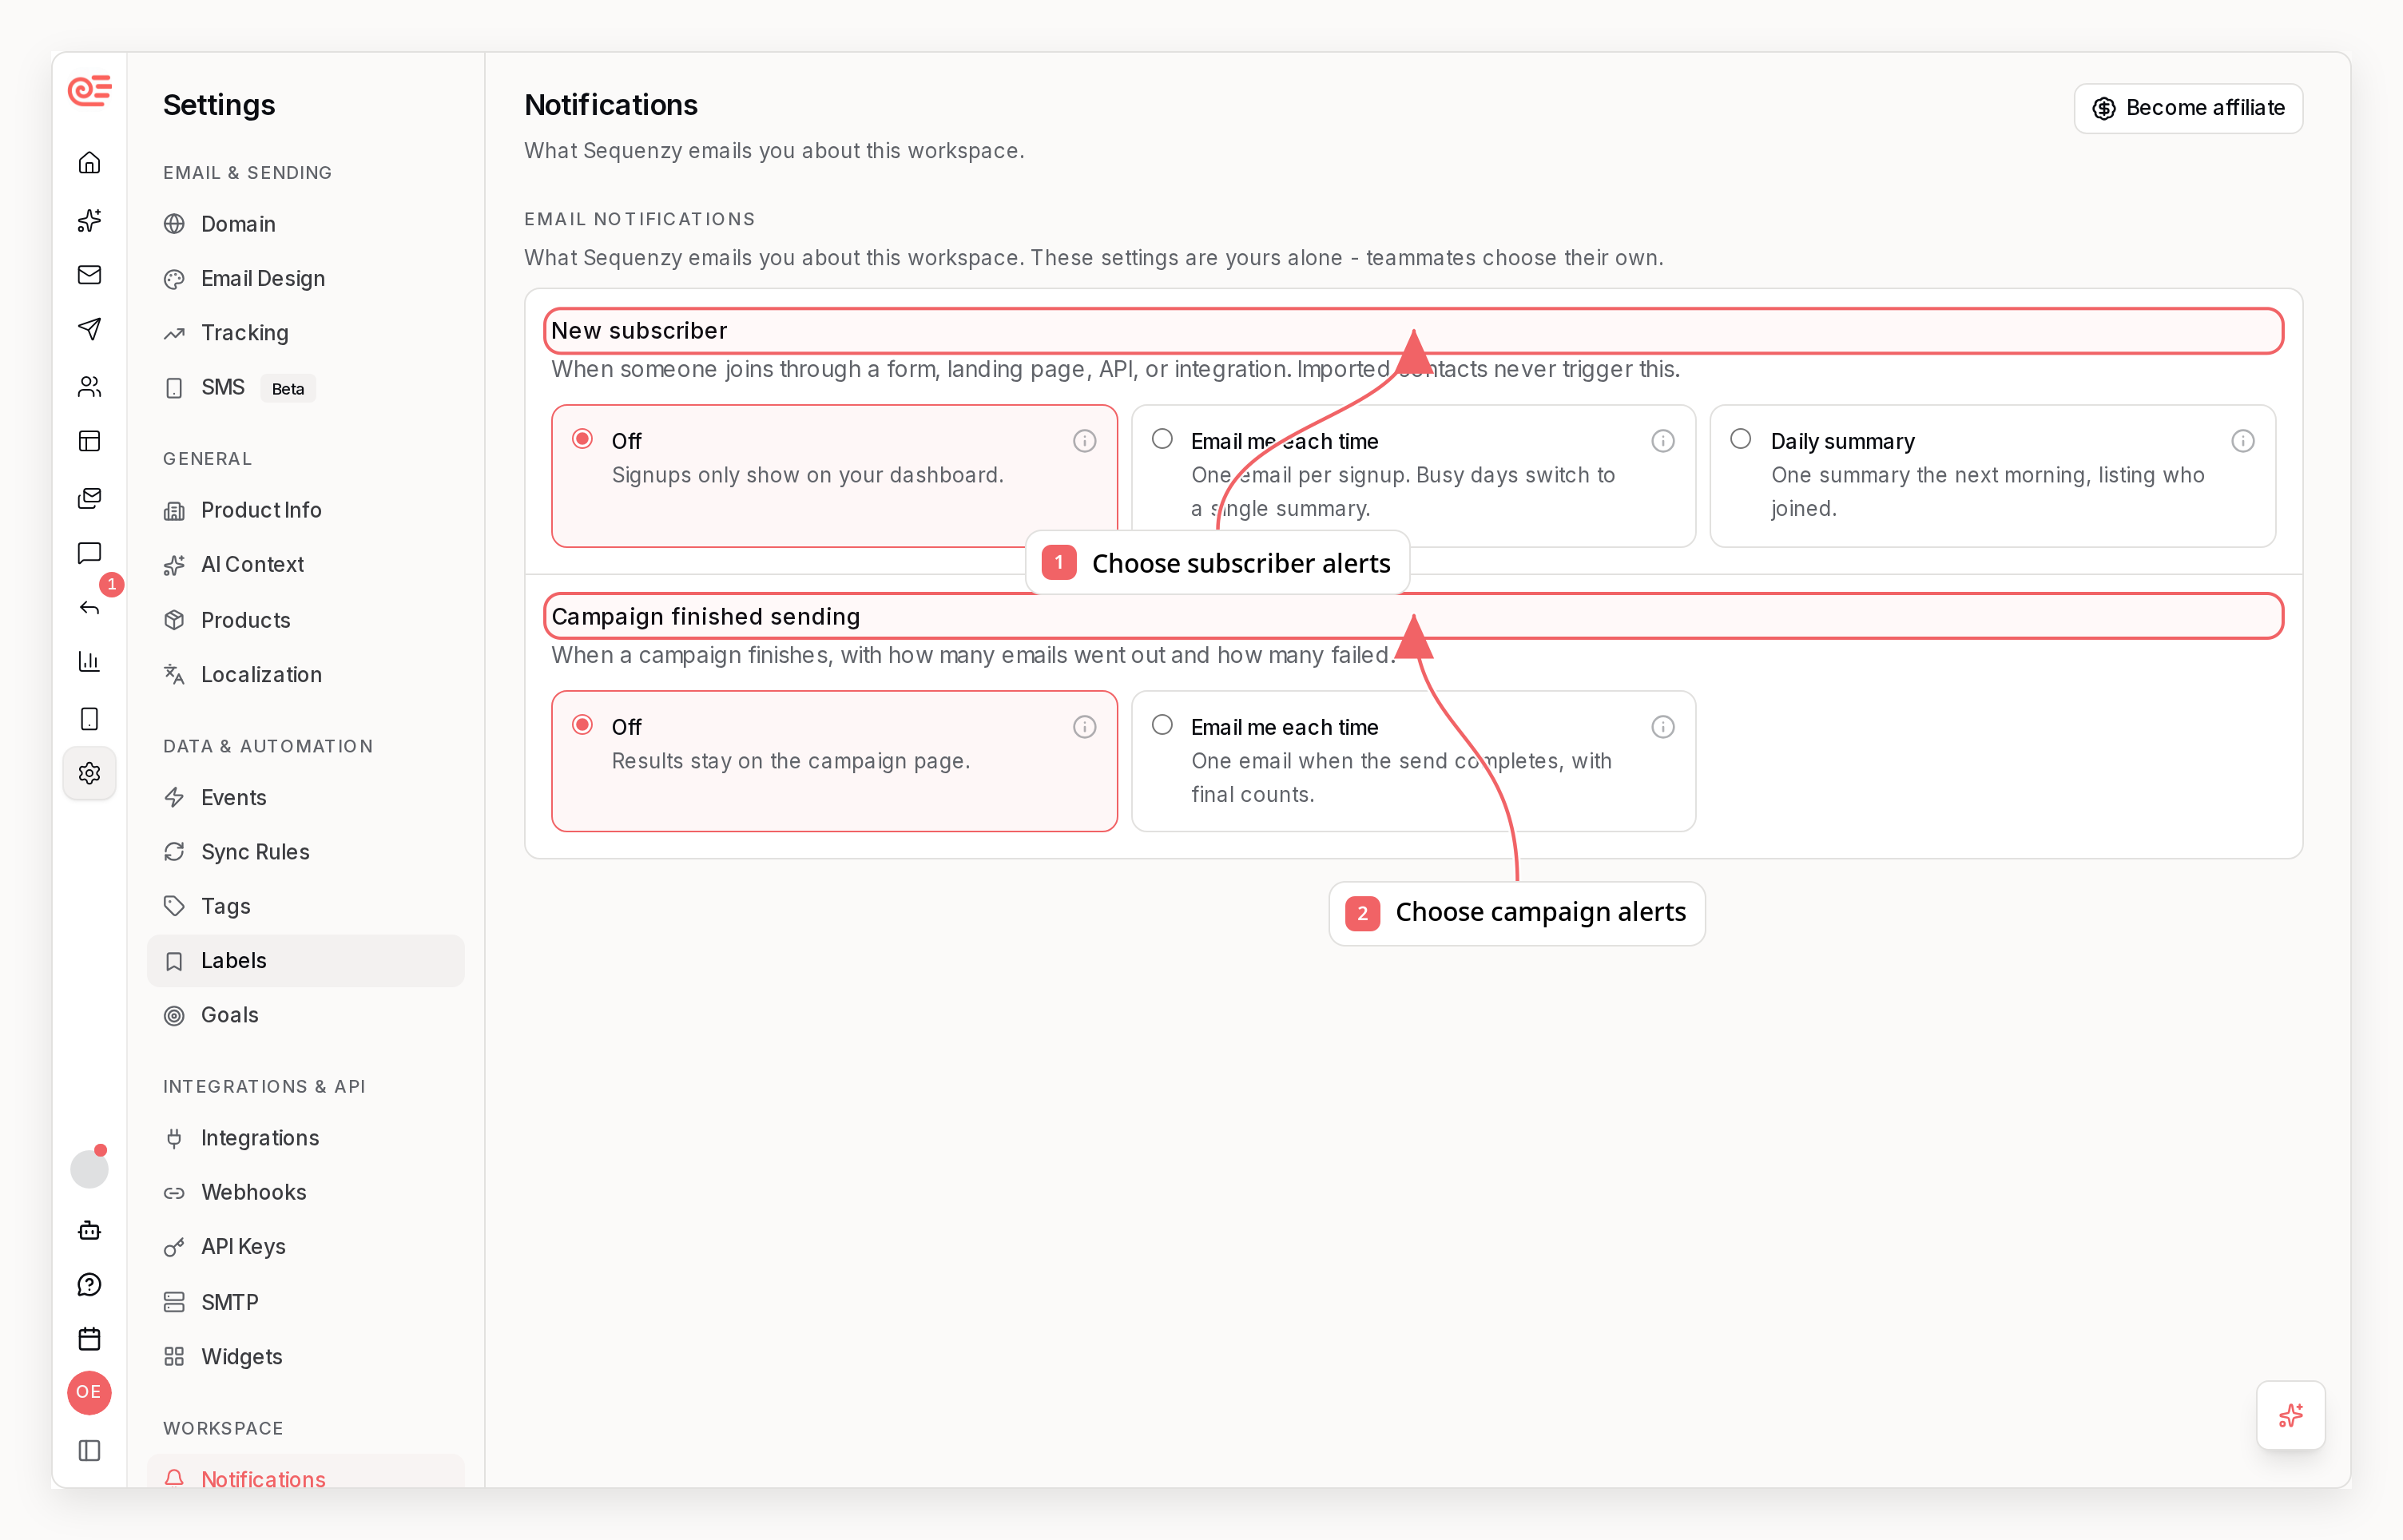The height and width of the screenshot is (1540, 2403).
Task: Click the Settings sidebar title
Action: click(219, 105)
